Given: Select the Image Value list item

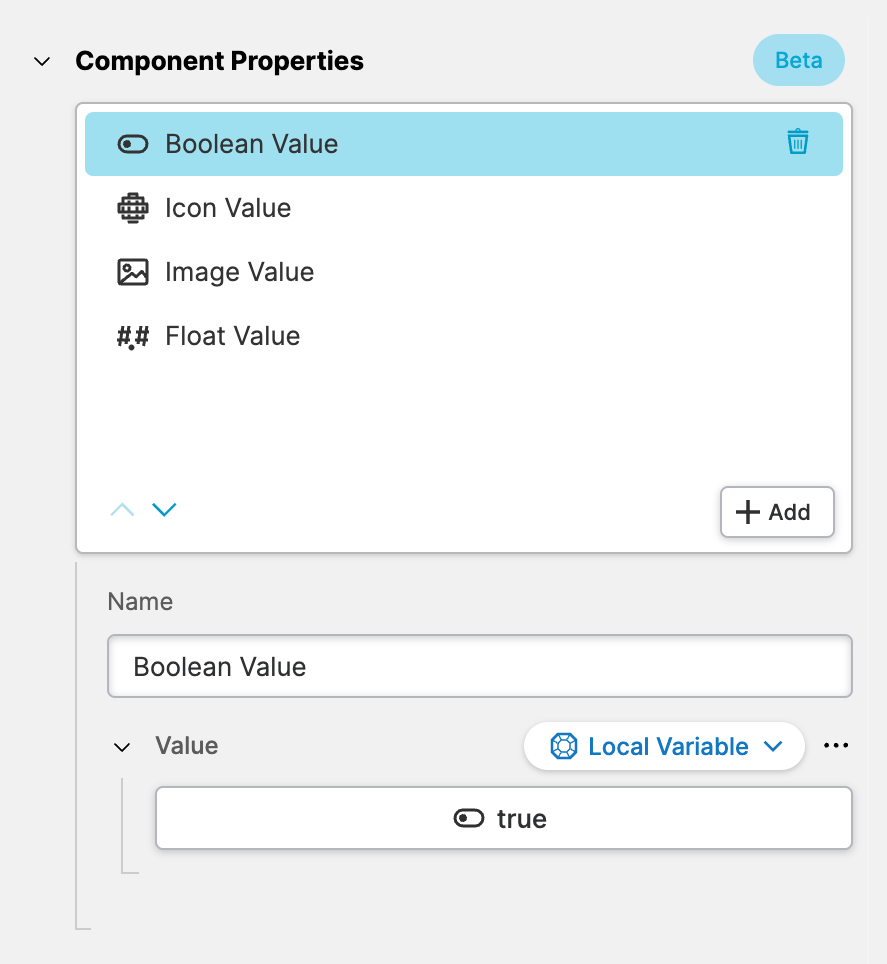Looking at the screenshot, I should pos(239,272).
